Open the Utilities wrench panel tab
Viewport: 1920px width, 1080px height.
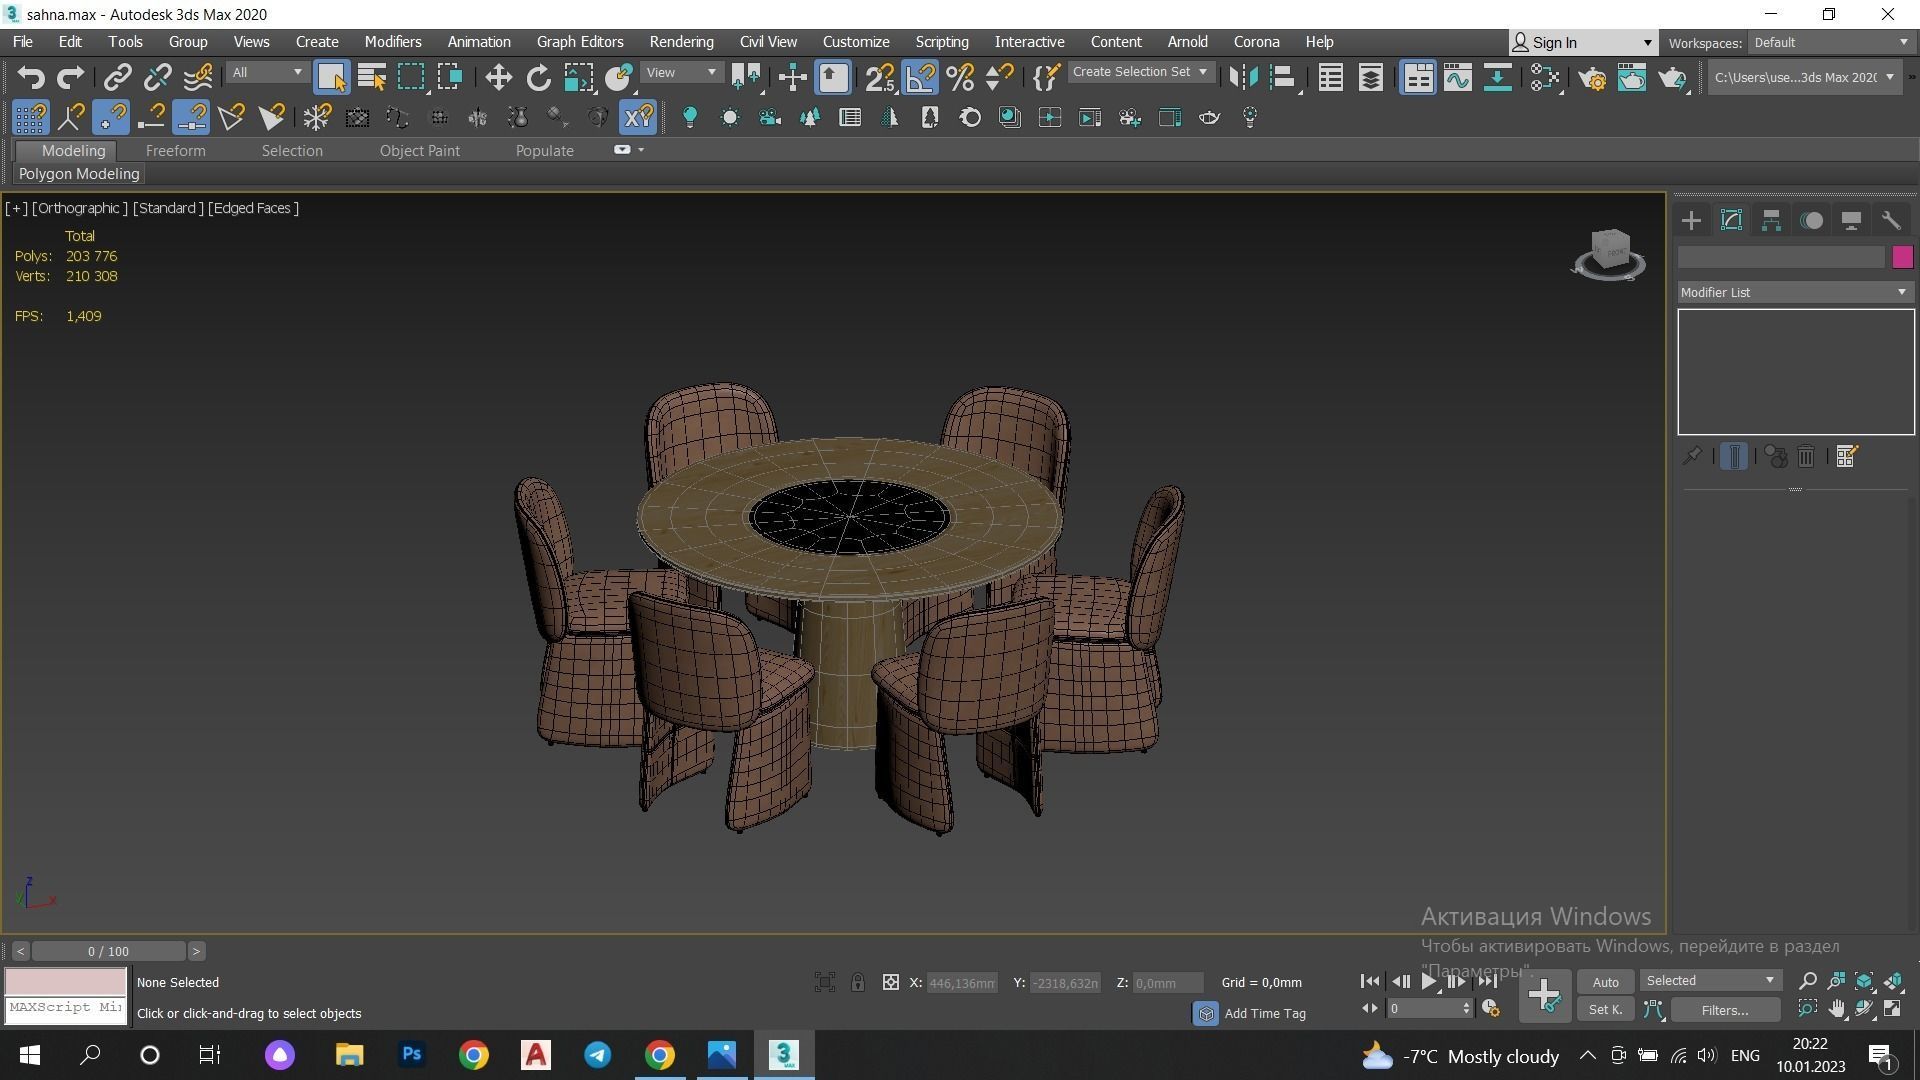(1891, 221)
